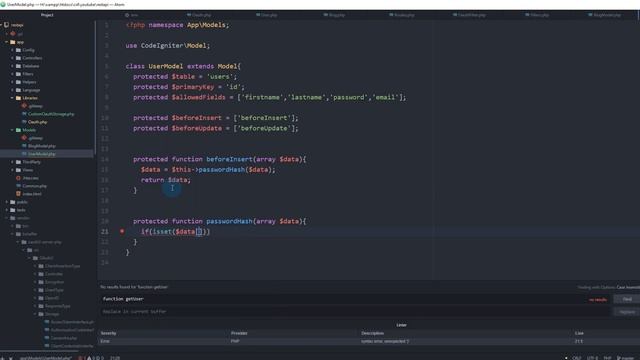640x360 pixels.
Task: Click the vendor folder icon
Action: [13, 218]
